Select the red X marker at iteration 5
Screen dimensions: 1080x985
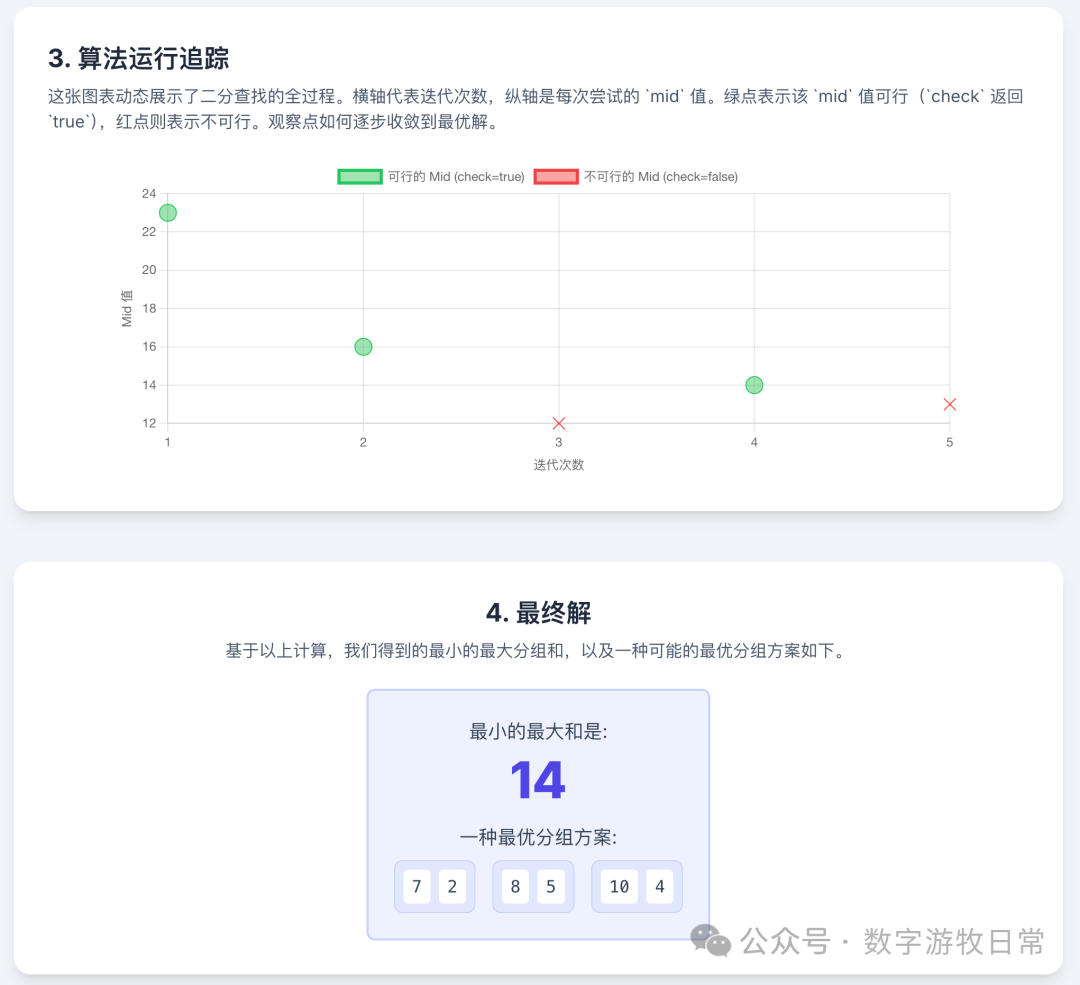[x=949, y=404]
